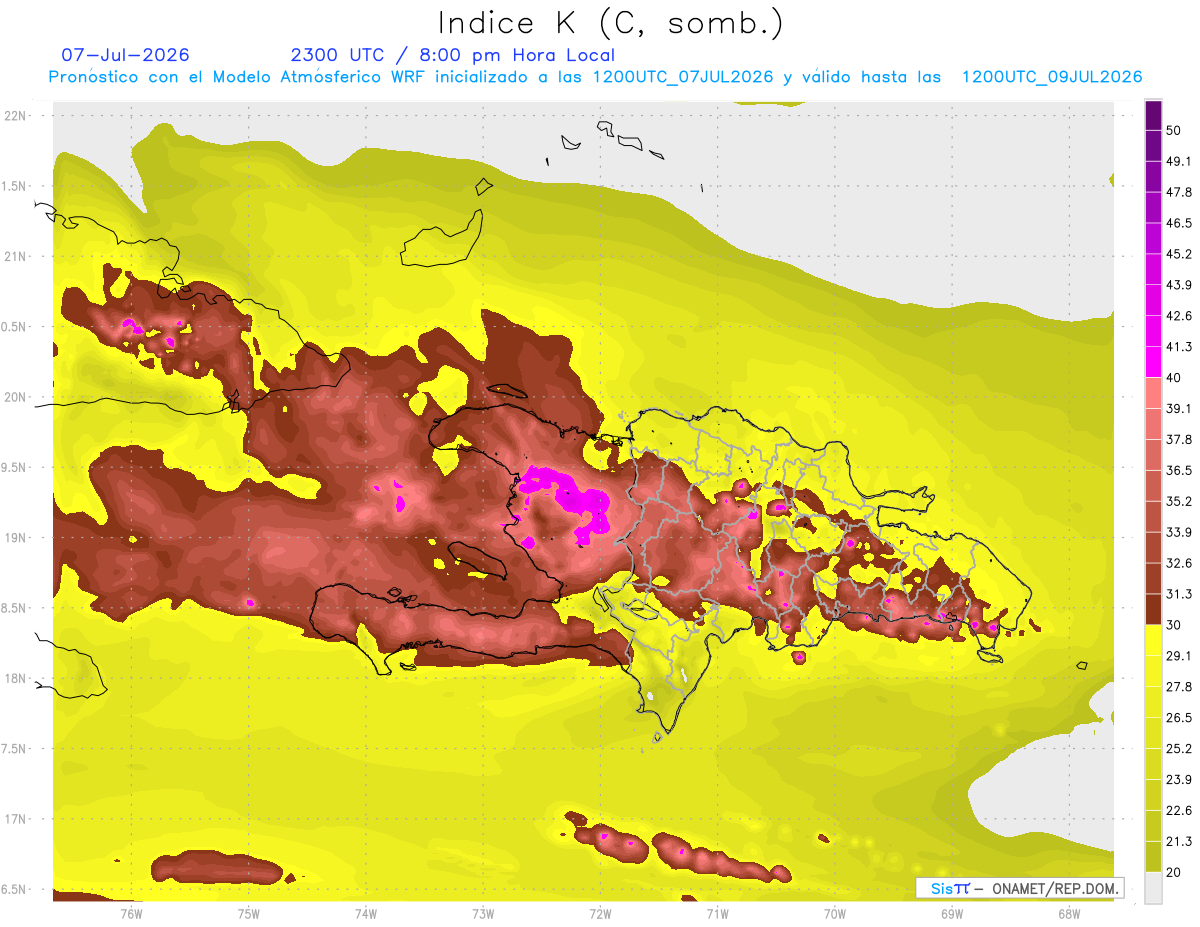Pick the bright yellow swatch between 29.1 and 30
Image resolution: width=1200 pixels, height=927 pixels.
1154,640
